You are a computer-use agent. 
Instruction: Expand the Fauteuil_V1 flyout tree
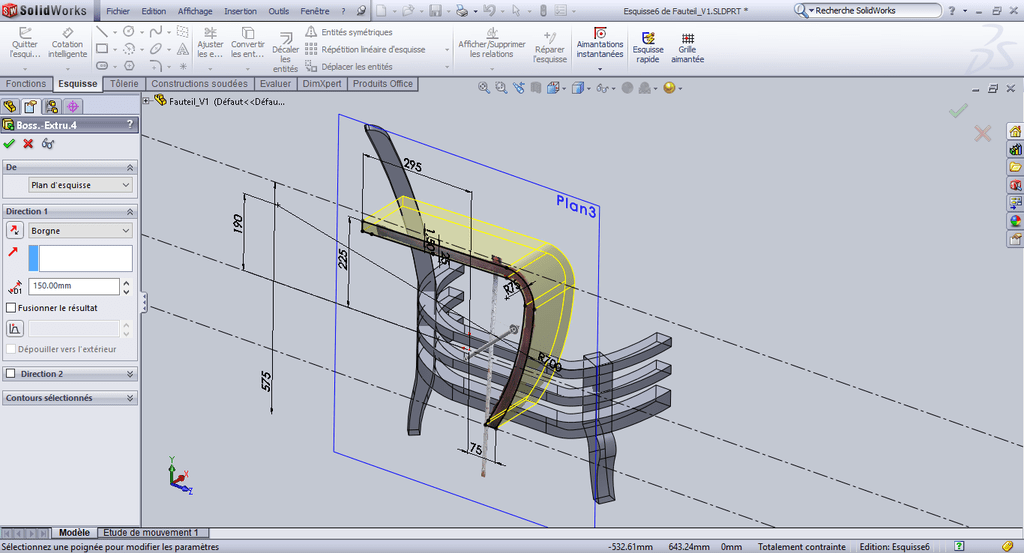point(147,101)
